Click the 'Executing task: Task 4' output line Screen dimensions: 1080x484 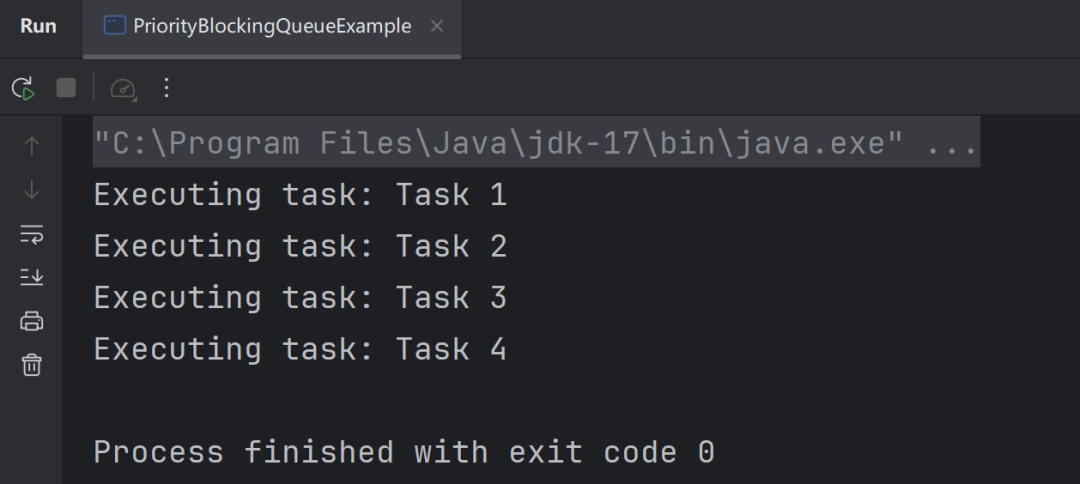[300, 349]
